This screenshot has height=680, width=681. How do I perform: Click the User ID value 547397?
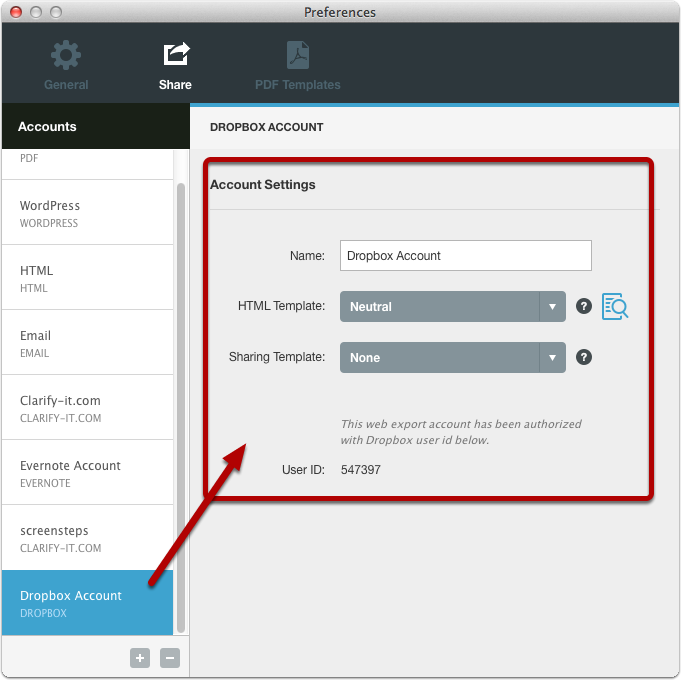pos(360,470)
